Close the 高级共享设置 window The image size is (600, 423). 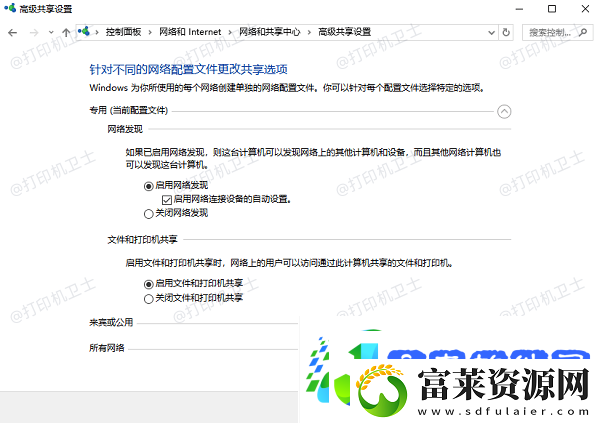[585, 9]
